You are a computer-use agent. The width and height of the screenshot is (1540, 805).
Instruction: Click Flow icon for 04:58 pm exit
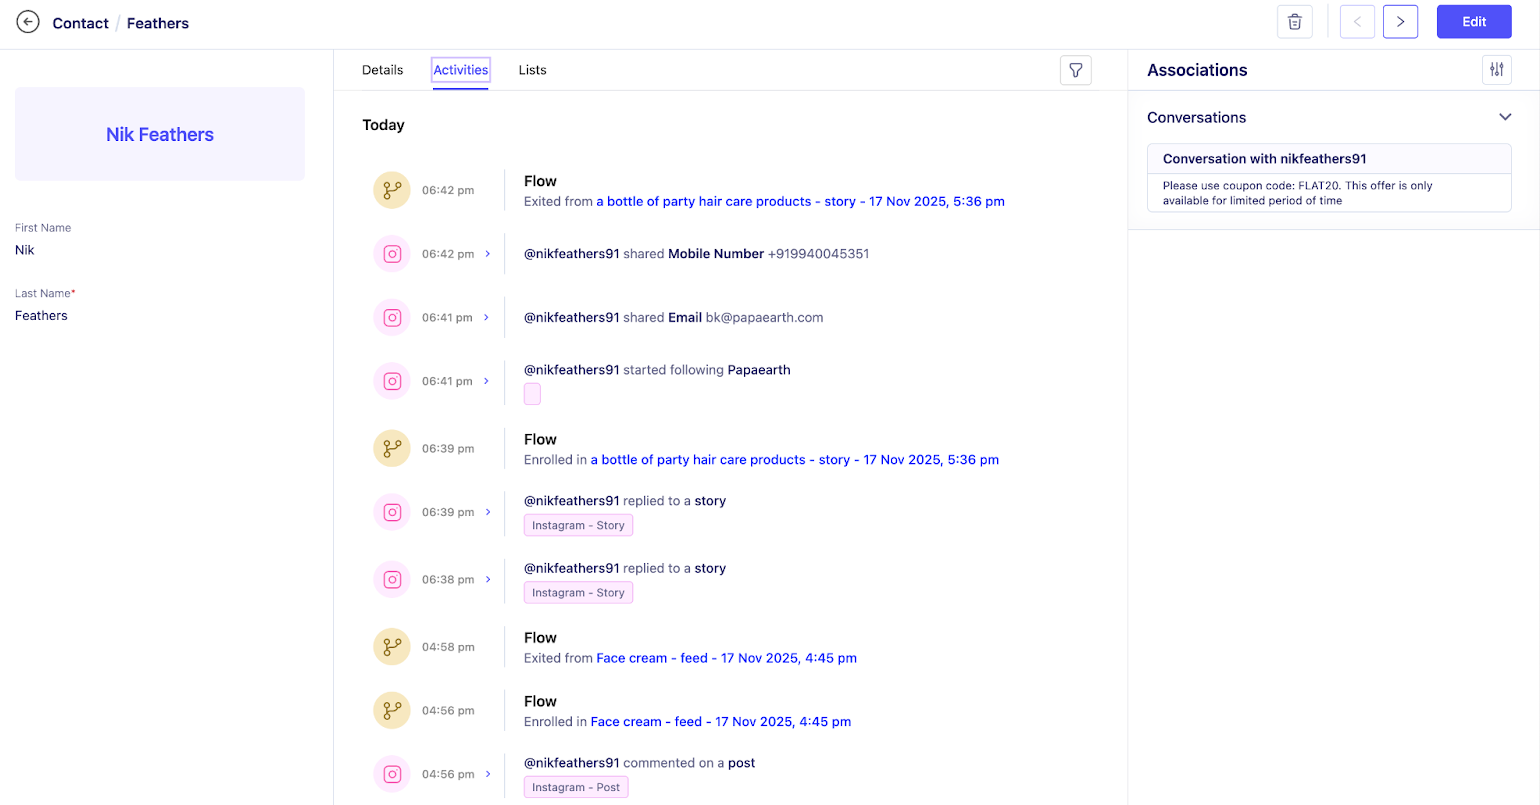(392, 647)
